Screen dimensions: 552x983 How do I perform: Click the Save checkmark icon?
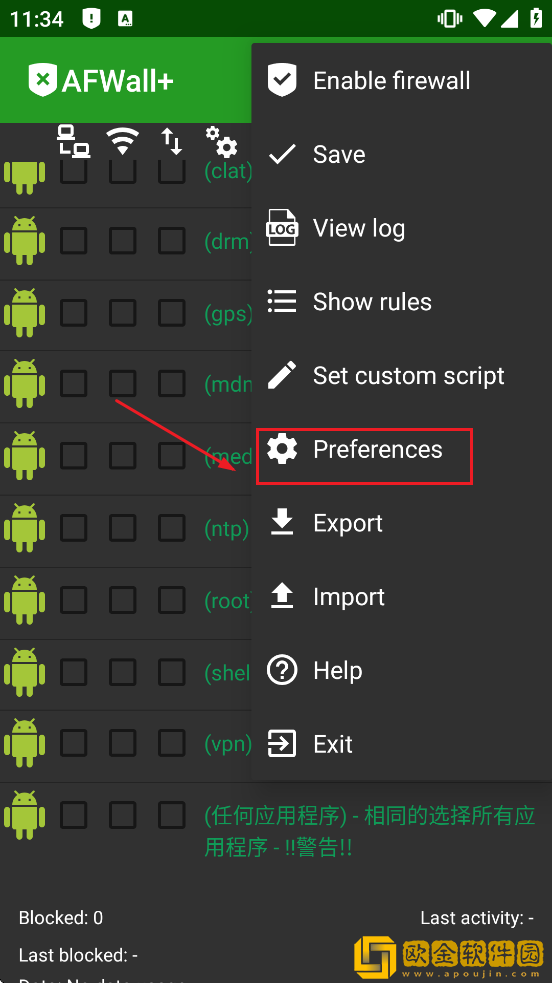click(x=282, y=154)
